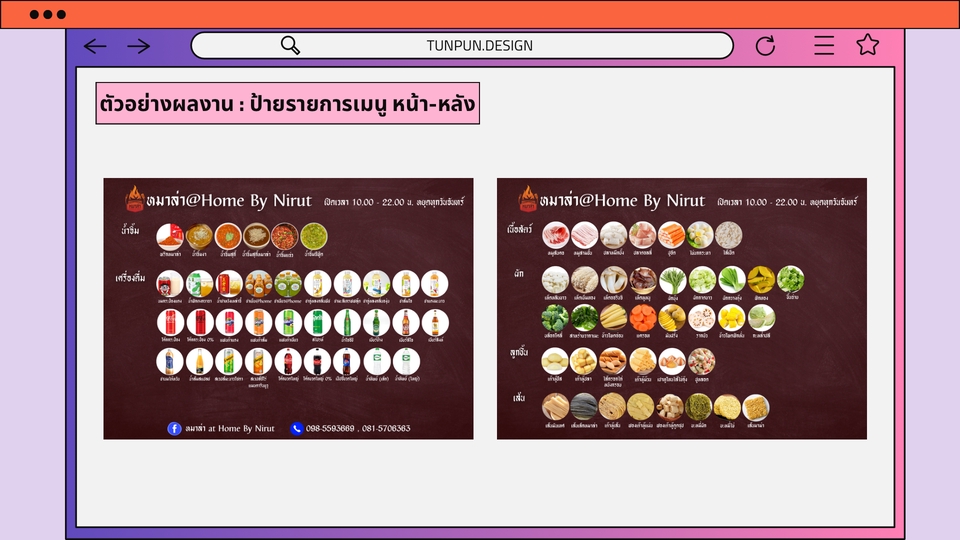The width and height of the screenshot is (960, 540).
Task: Click the baby corn icon
Action: [x=613, y=319]
